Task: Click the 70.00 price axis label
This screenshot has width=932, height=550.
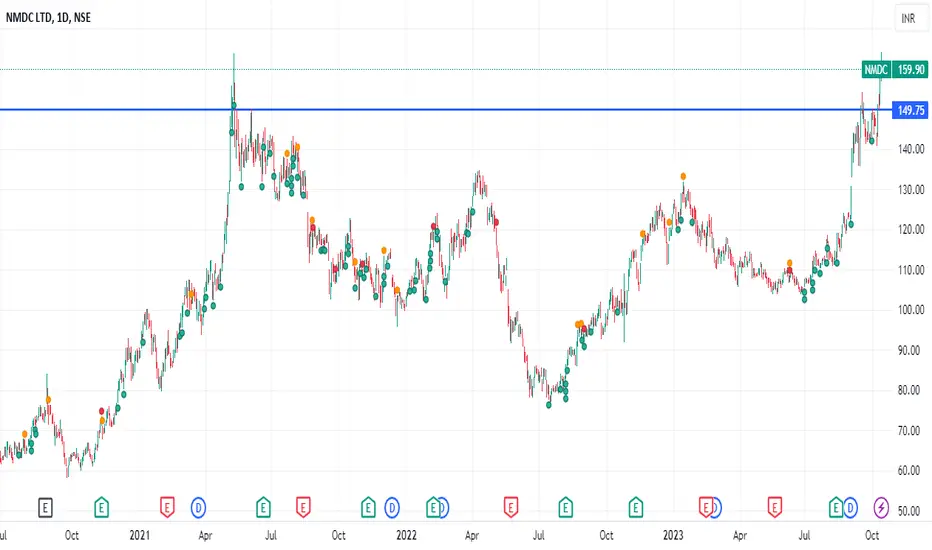Action: [909, 430]
